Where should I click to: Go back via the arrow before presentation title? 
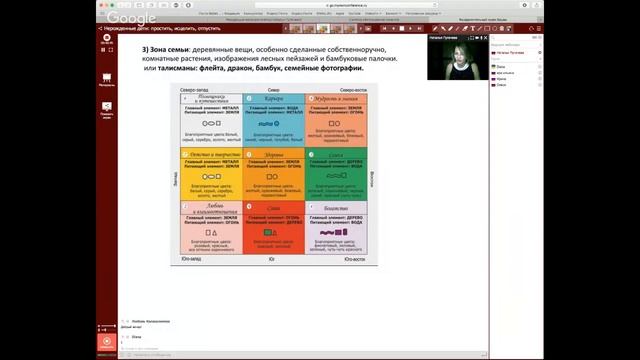[100, 29]
